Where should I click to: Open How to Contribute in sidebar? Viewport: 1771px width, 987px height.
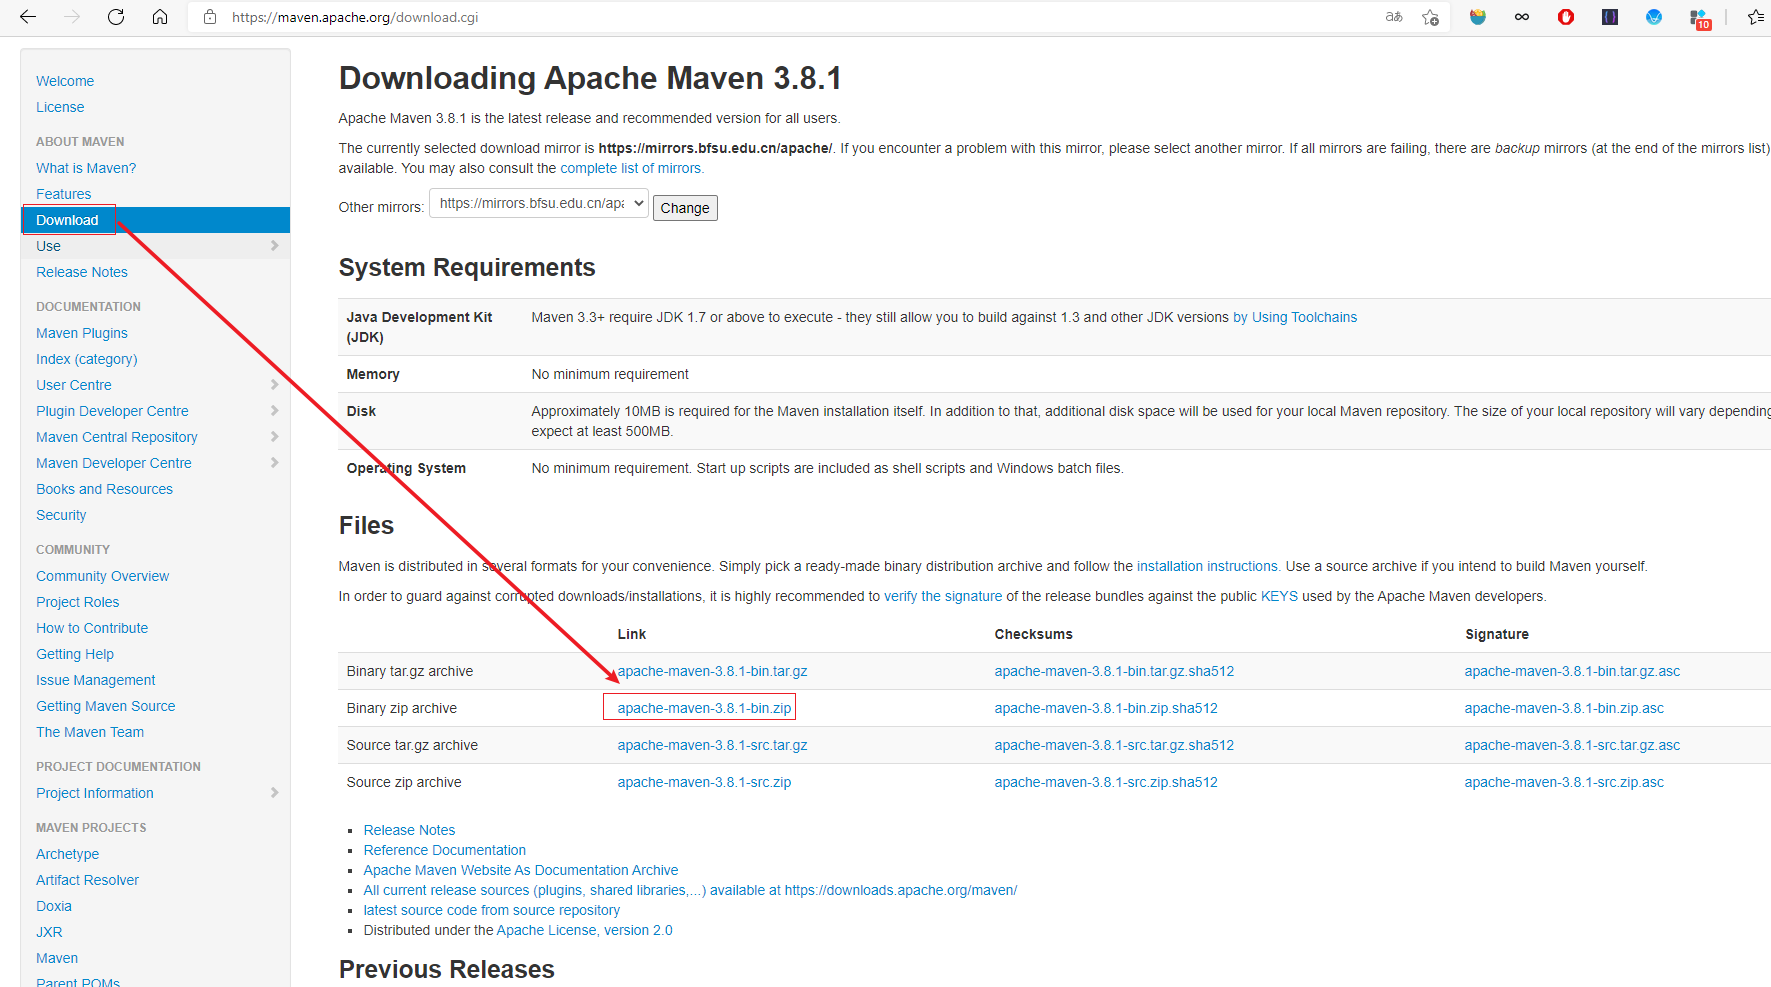point(92,628)
